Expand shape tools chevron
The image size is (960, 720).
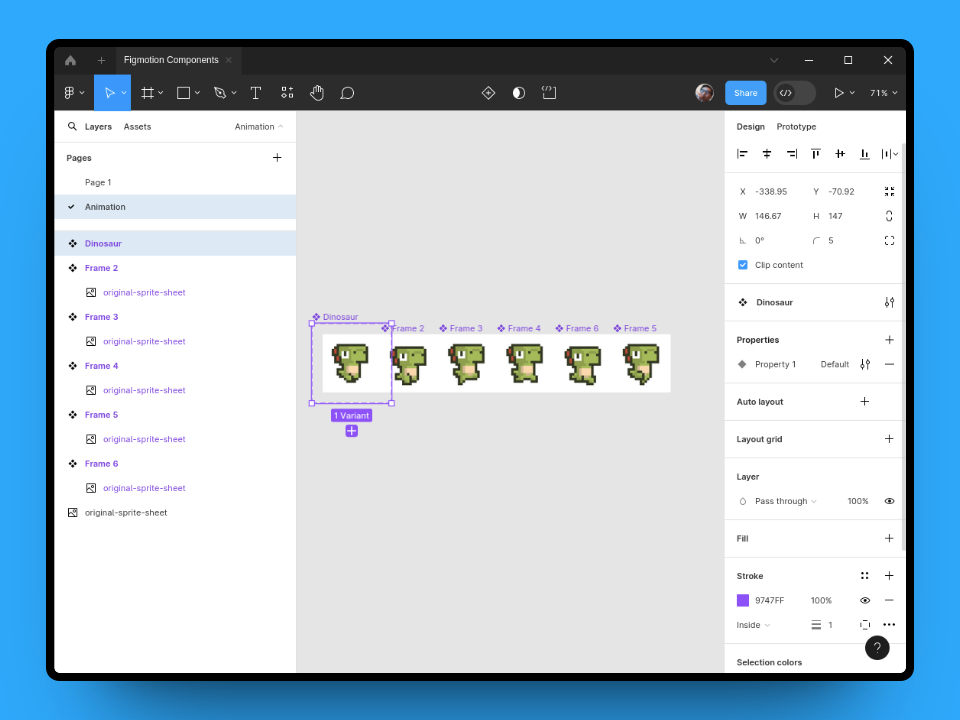[x=197, y=92]
